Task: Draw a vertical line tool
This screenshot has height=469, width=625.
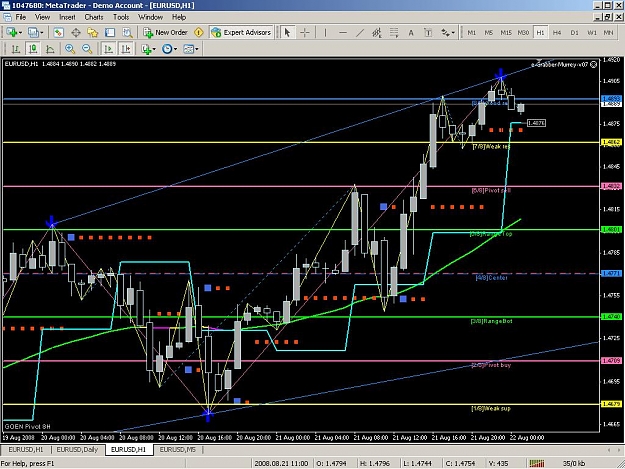Action: [325, 33]
